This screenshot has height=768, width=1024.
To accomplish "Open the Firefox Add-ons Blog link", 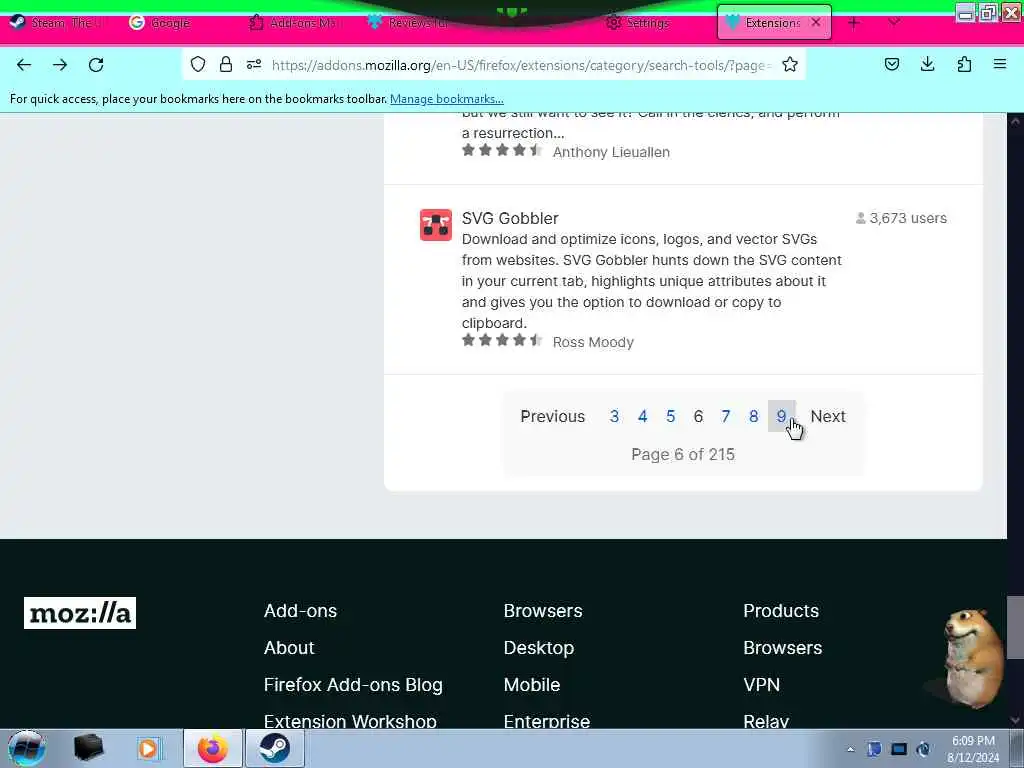I will coord(353,685).
